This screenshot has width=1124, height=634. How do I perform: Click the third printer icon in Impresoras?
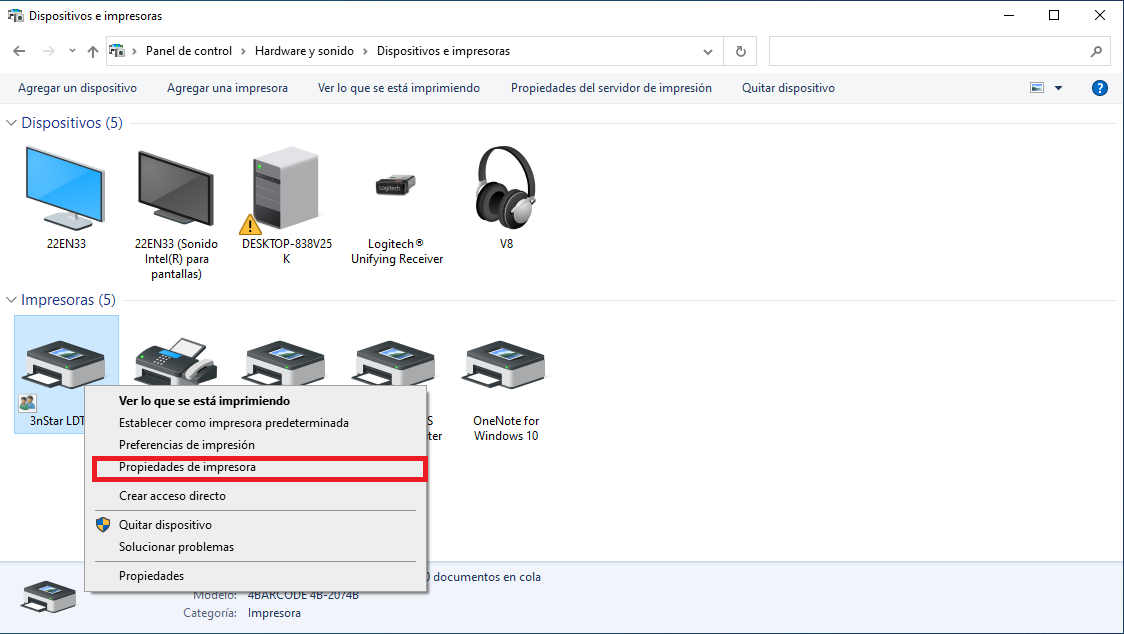(x=285, y=362)
